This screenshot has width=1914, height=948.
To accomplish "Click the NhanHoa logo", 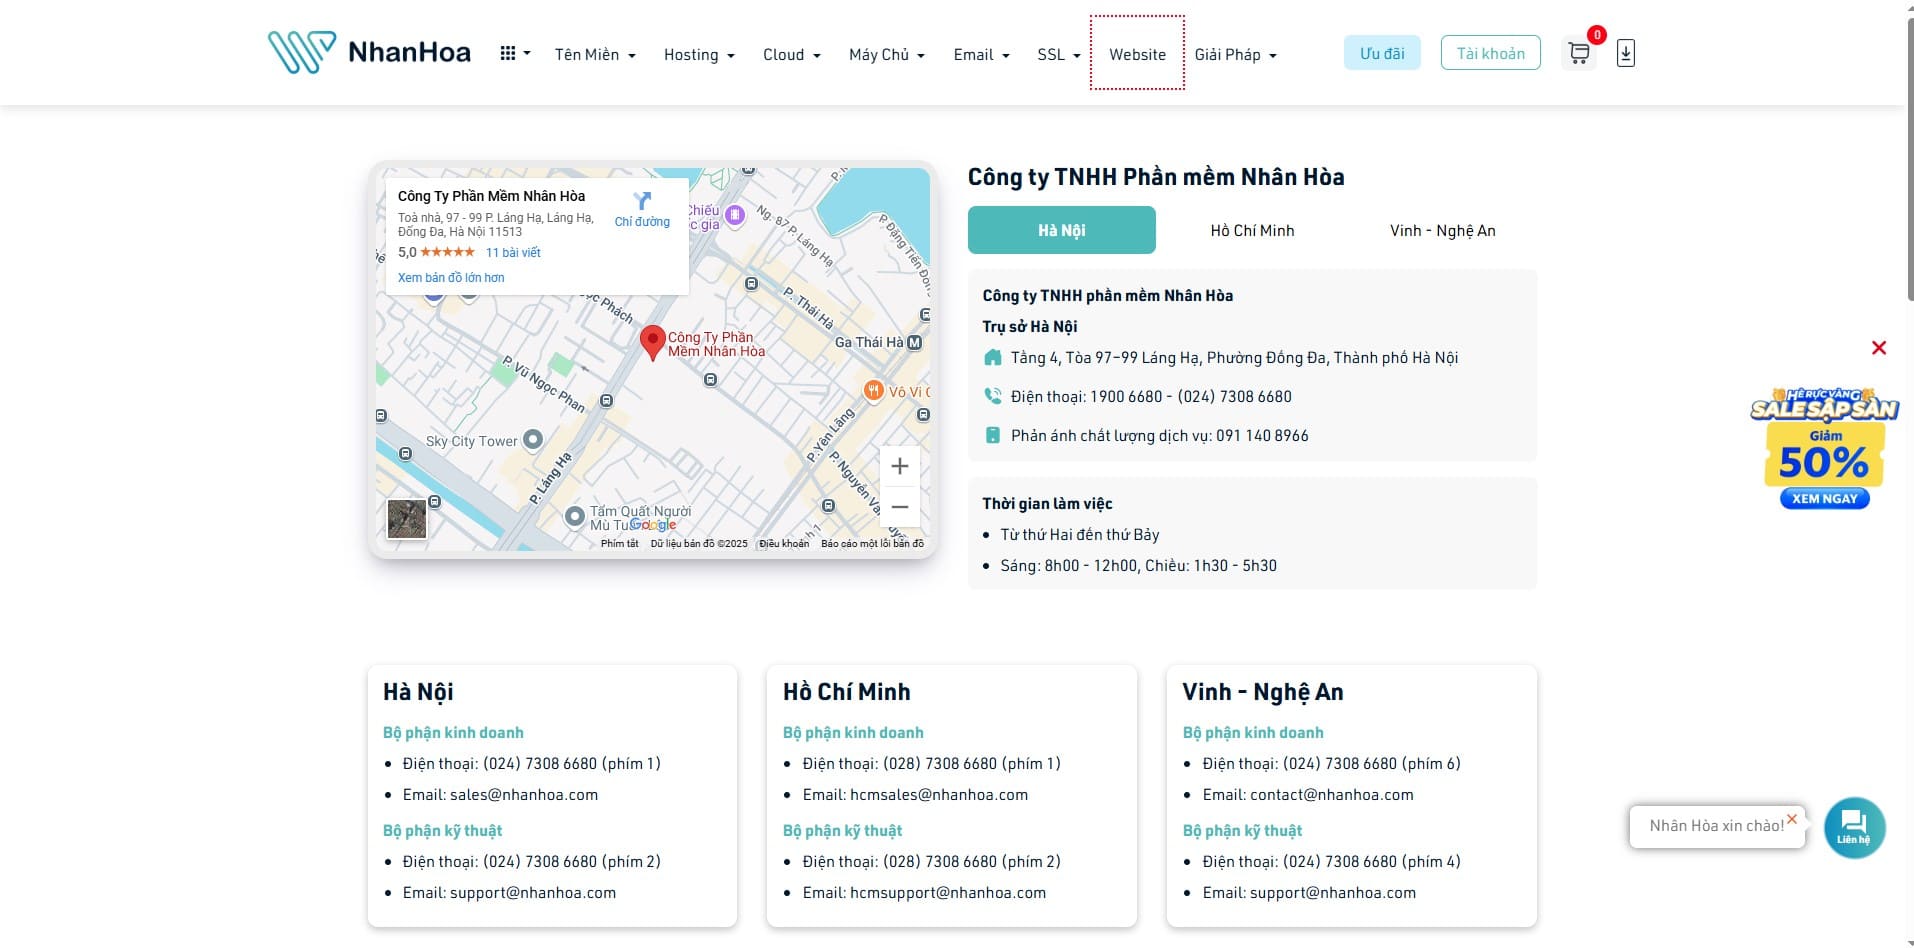I will tap(369, 52).
